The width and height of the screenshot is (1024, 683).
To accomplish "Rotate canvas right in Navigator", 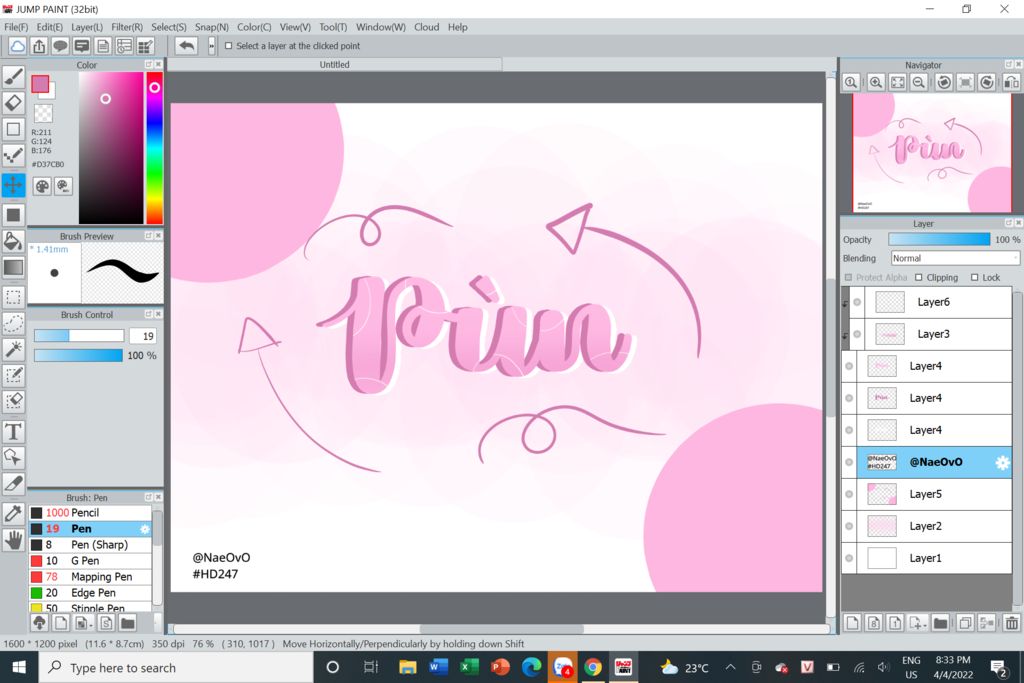I will [987, 82].
